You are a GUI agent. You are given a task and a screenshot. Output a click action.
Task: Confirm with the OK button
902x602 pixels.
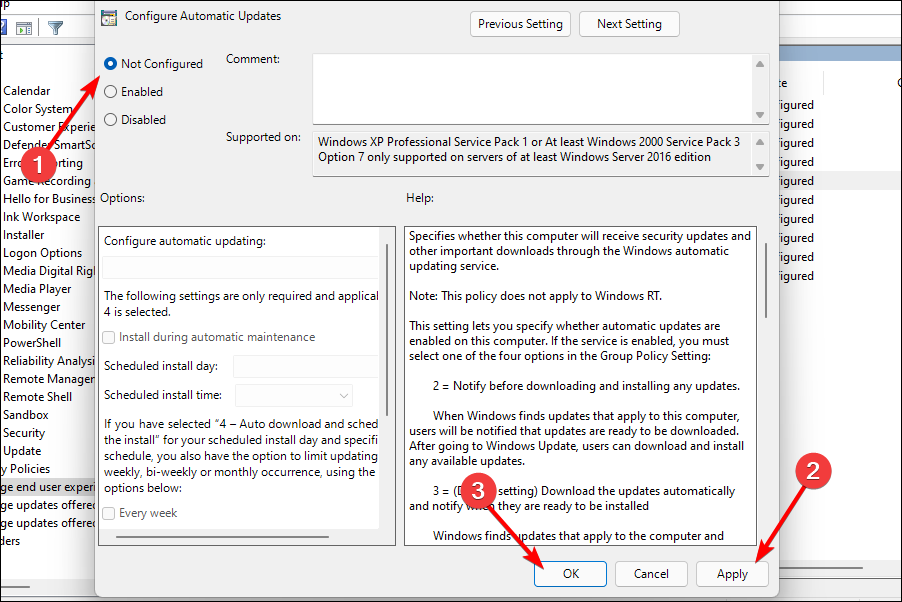[570, 574]
